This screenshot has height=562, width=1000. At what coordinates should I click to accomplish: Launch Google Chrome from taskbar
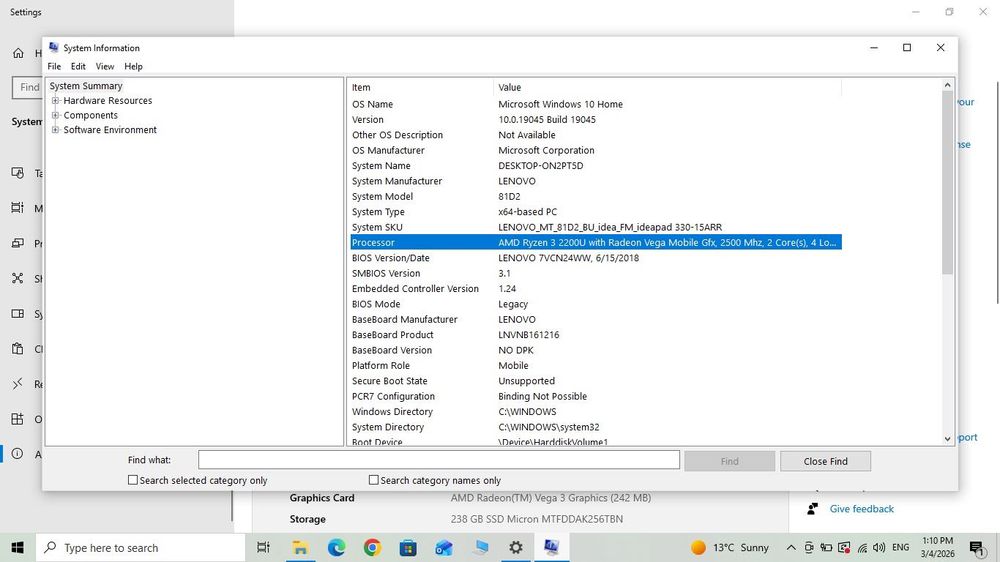(372, 547)
